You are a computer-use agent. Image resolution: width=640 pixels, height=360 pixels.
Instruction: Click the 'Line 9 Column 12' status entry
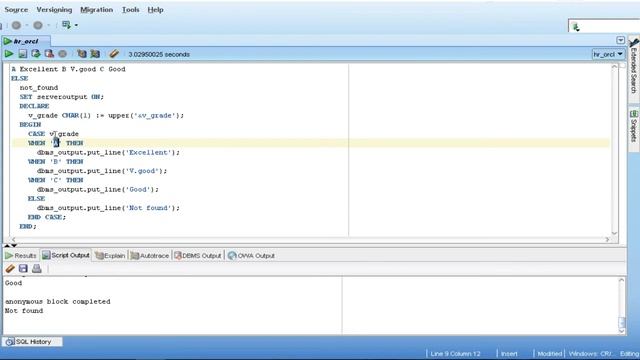tap(455, 353)
